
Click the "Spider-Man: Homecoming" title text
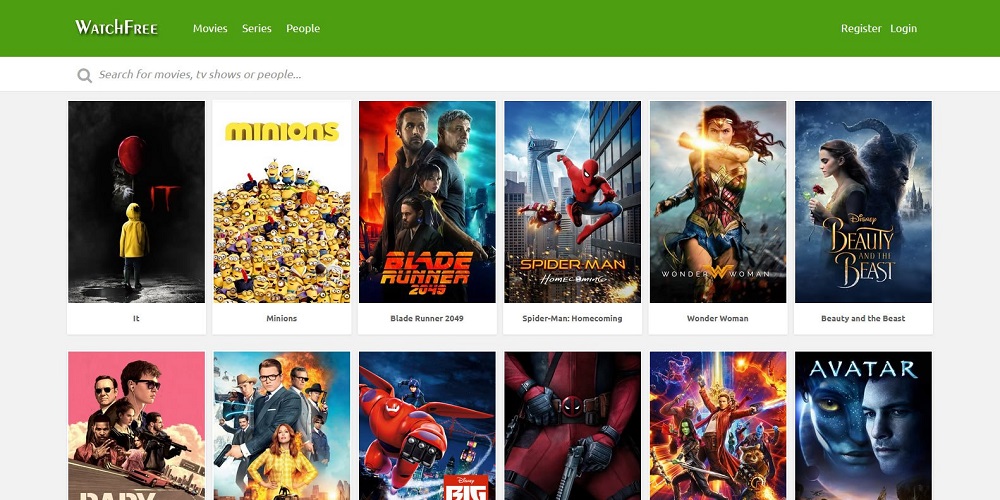573,318
